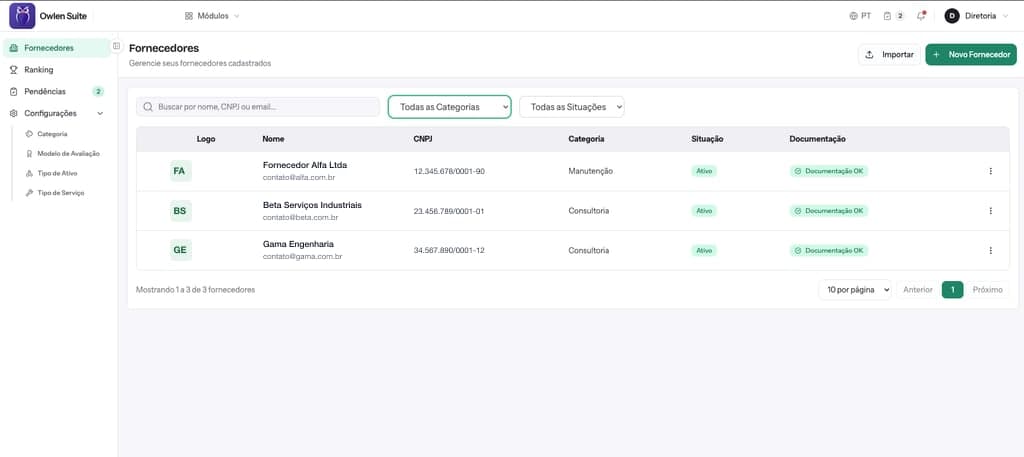Click Ativo badge for Fornecedor Alfa
Image resolution: width=1024 pixels, height=457 pixels.
704,171
